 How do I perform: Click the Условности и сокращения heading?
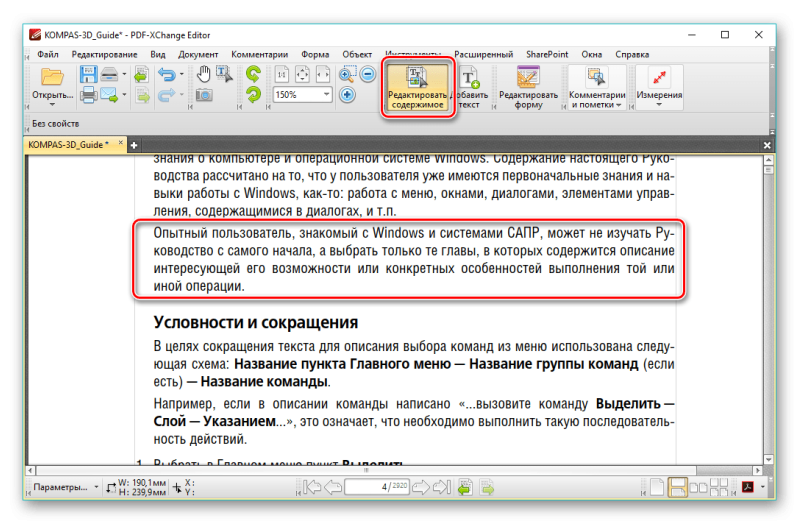tap(256, 322)
